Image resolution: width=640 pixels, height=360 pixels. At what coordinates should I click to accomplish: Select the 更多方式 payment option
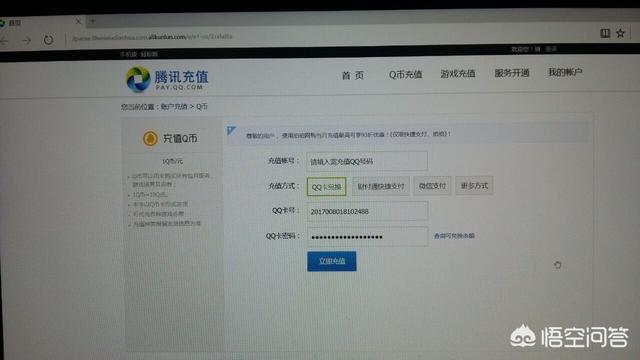(474, 185)
